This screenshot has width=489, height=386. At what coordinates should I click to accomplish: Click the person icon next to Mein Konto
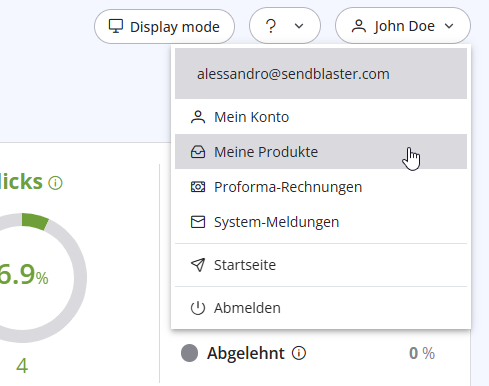point(198,117)
